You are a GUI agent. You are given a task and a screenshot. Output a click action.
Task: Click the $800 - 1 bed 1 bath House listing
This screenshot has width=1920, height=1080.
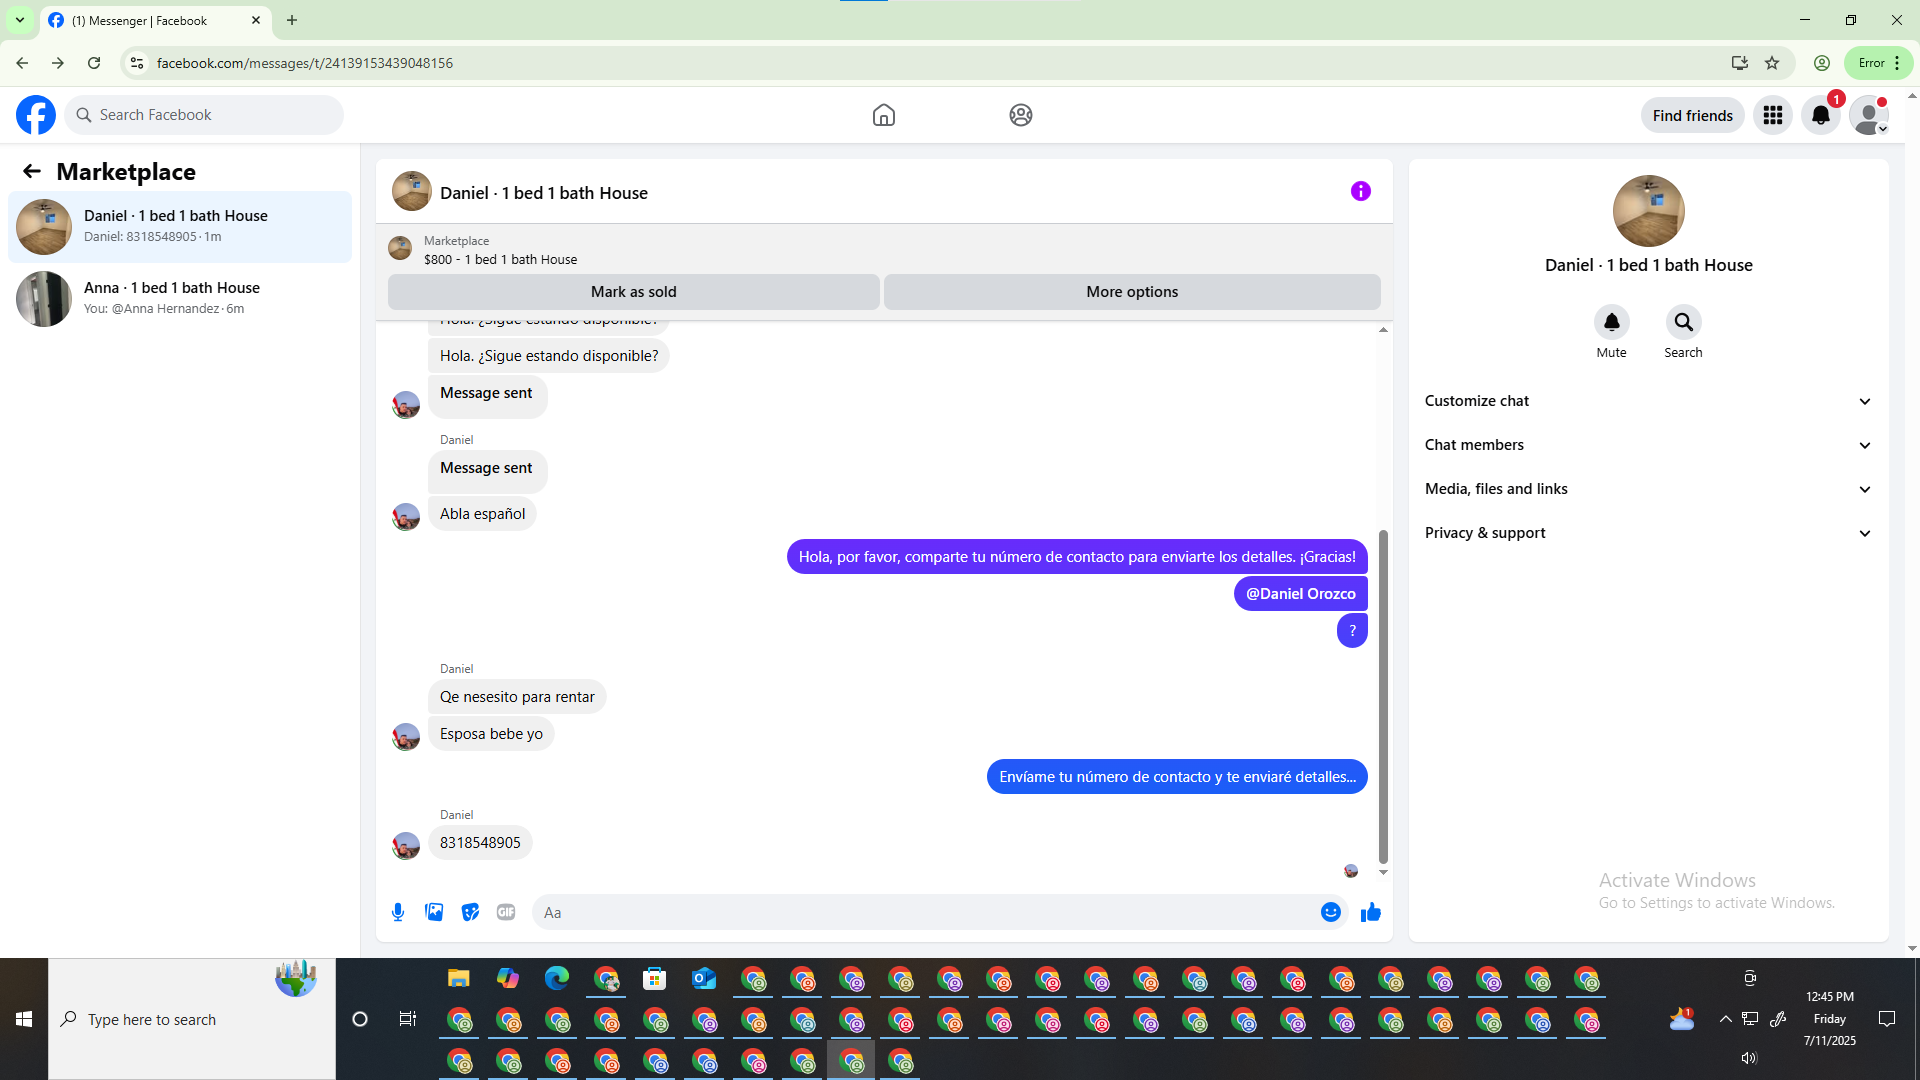[x=500, y=259]
